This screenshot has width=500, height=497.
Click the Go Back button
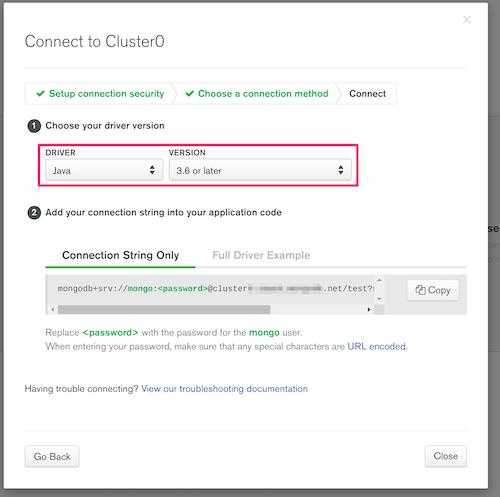(52, 456)
